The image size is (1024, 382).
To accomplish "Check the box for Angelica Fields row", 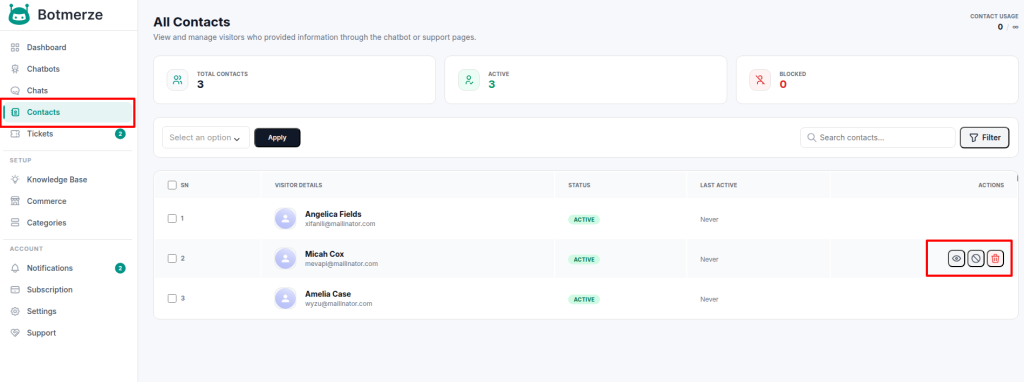I will coord(172,219).
